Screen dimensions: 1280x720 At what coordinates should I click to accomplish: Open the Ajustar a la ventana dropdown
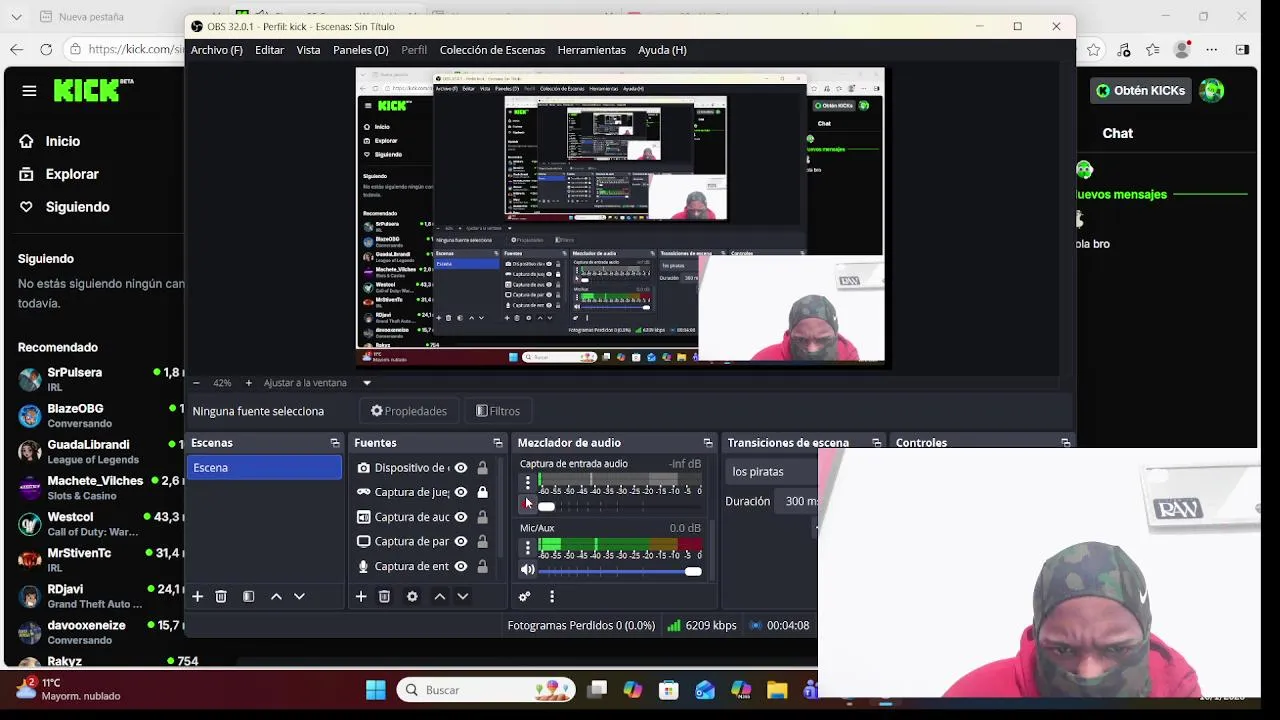click(x=367, y=383)
